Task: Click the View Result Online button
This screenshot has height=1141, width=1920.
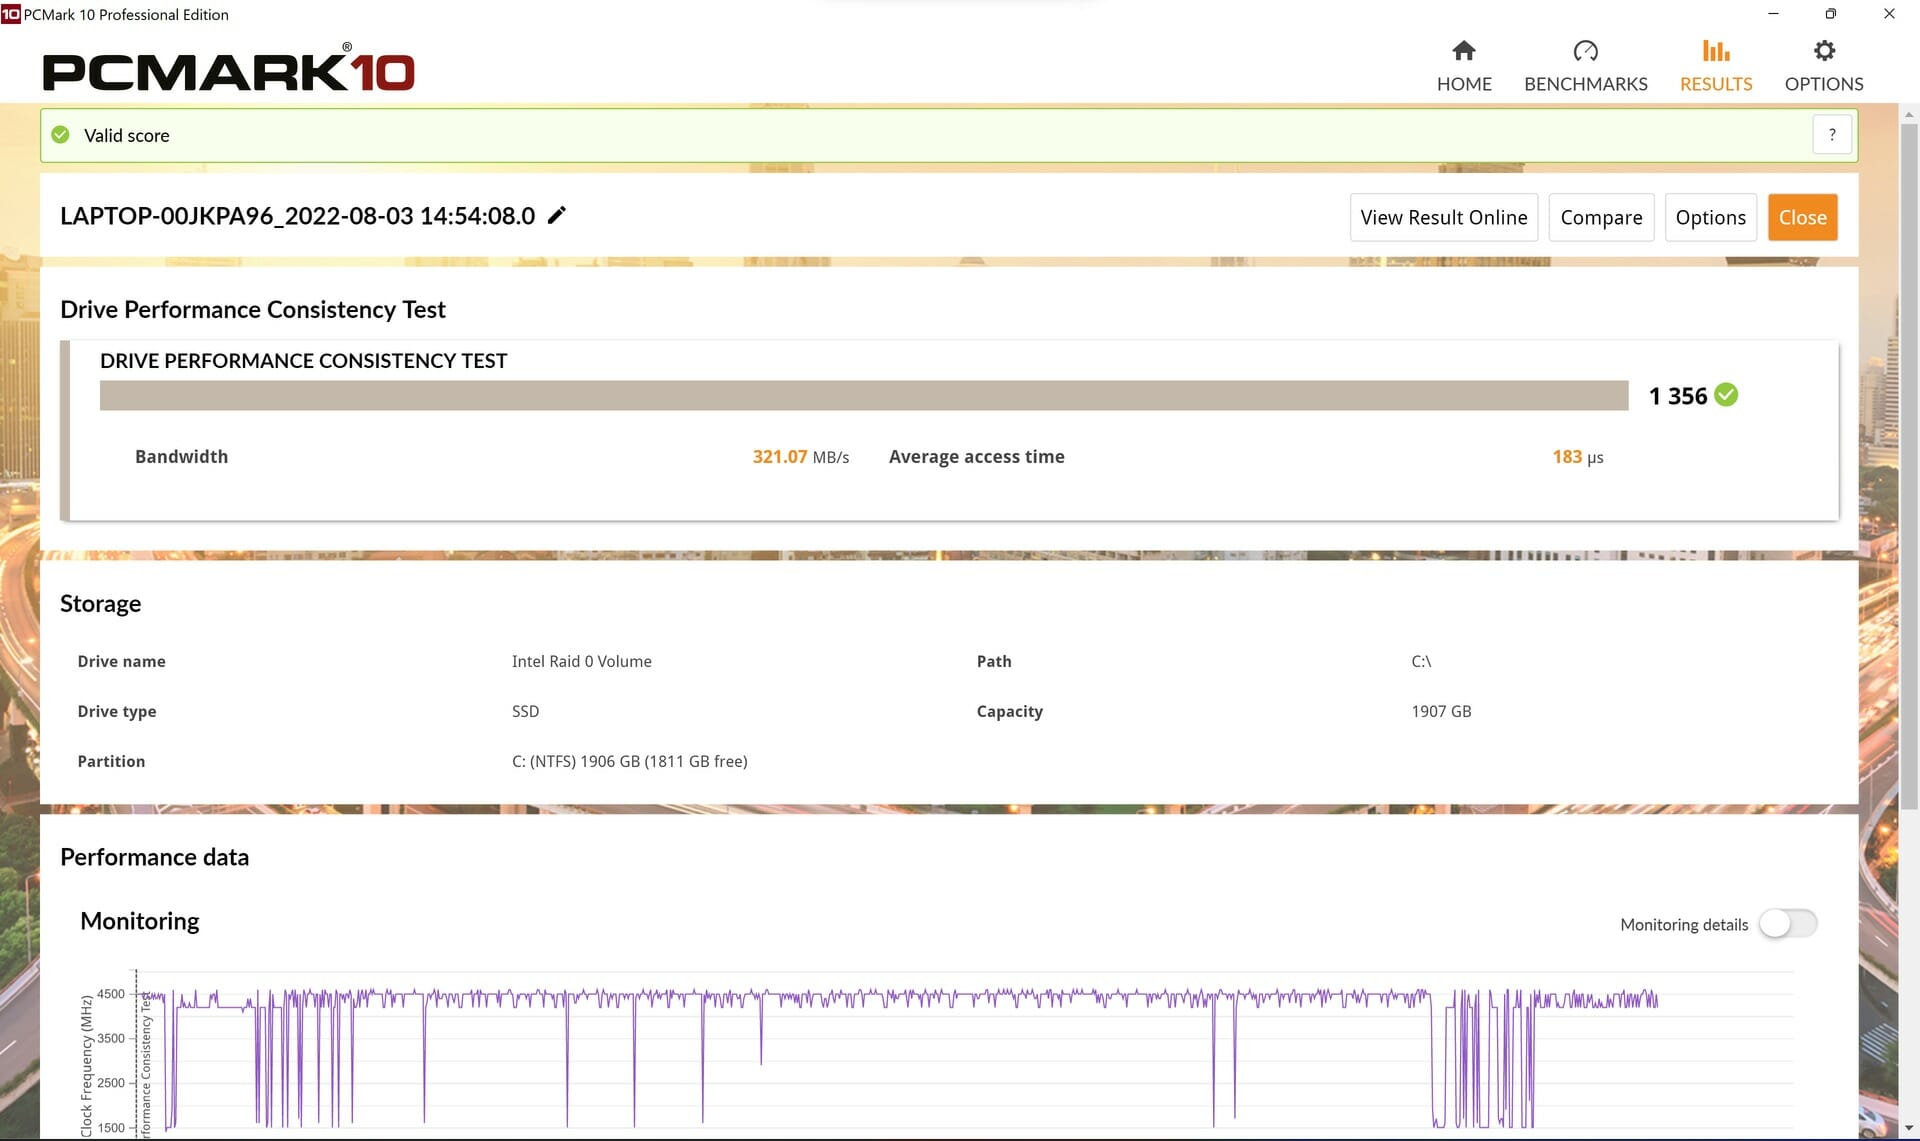Action: (1443, 217)
